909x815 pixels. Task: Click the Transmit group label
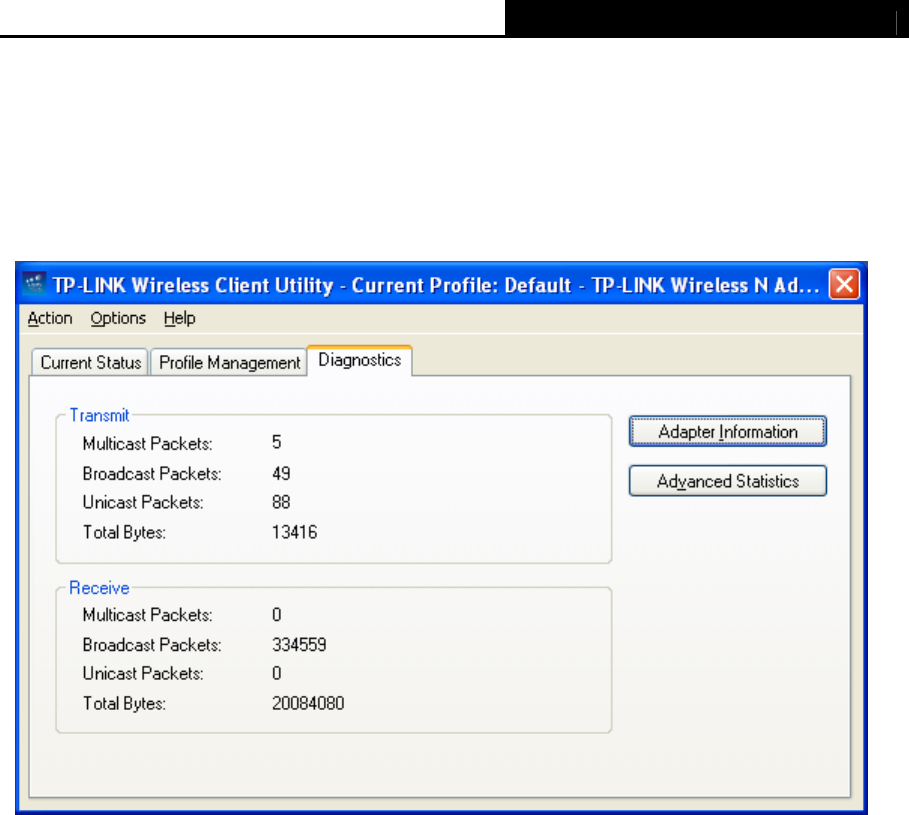click(x=99, y=415)
